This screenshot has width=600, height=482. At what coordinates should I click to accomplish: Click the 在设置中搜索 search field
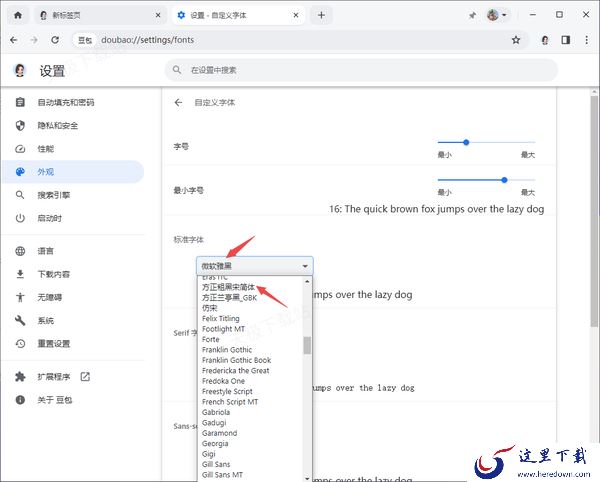pyautogui.click(x=360, y=70)
